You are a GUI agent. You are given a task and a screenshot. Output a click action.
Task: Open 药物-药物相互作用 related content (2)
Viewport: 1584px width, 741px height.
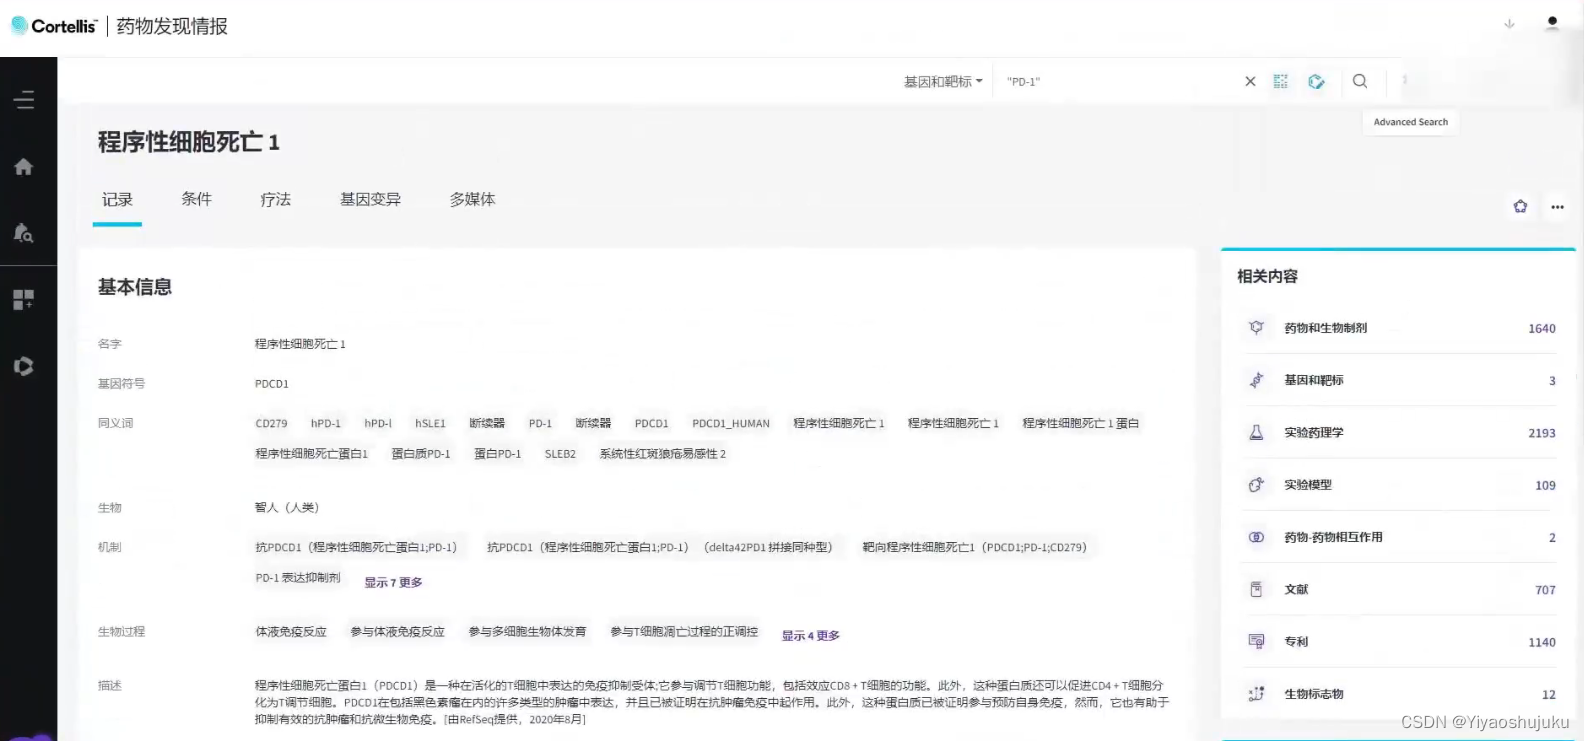(1398, 537)
